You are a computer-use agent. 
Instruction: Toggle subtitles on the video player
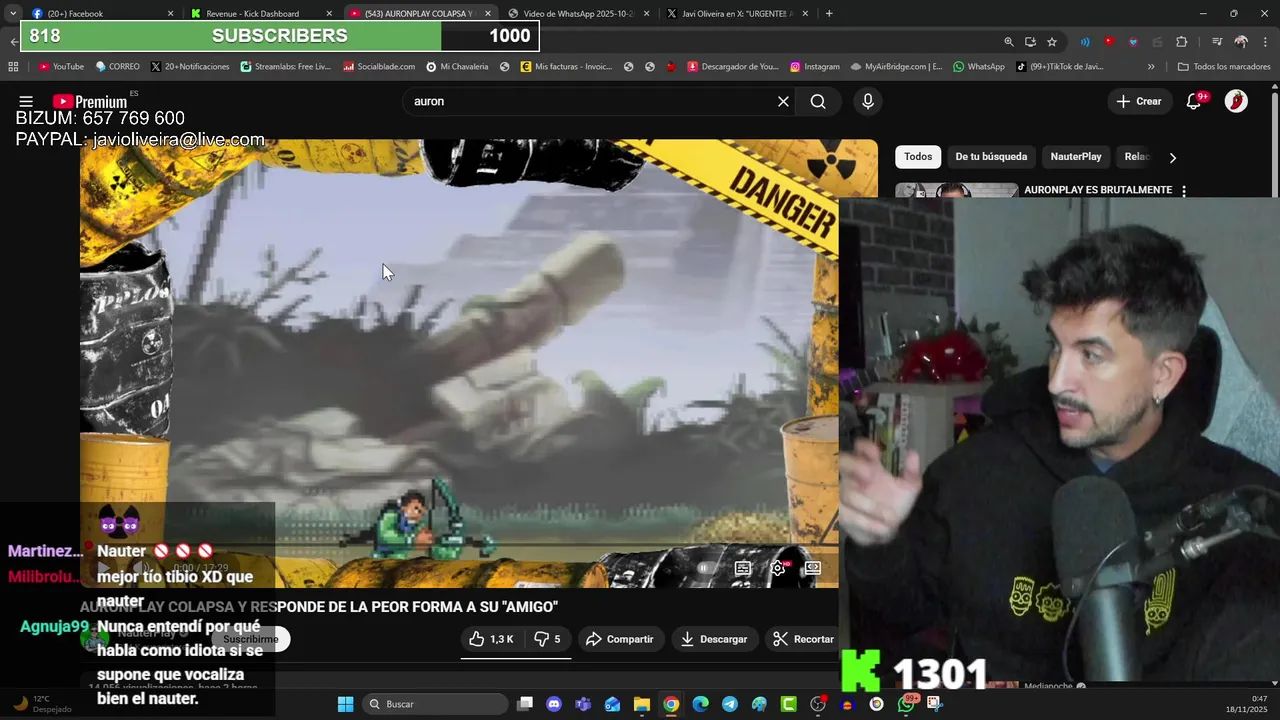click(743, 568)
